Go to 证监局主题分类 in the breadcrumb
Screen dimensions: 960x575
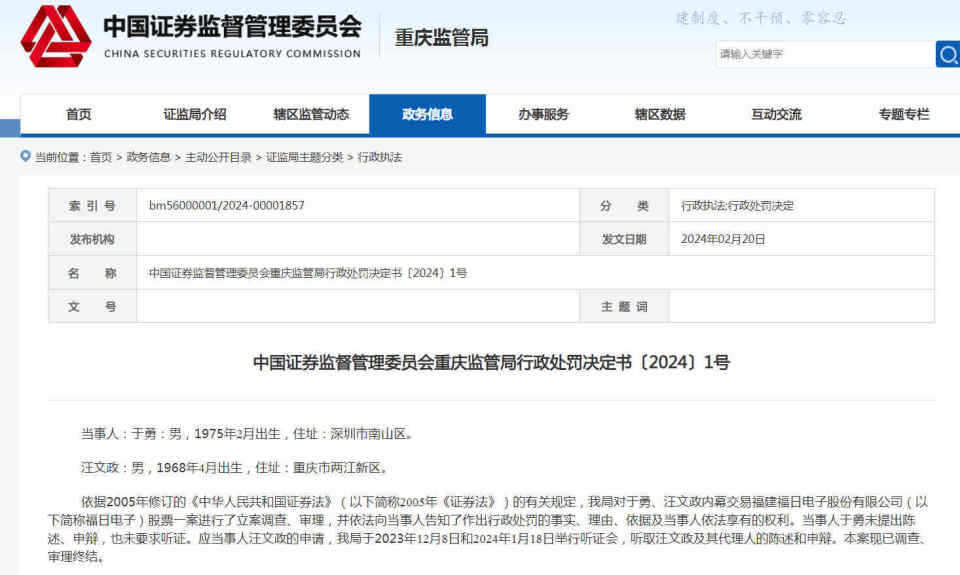(304, 157)
